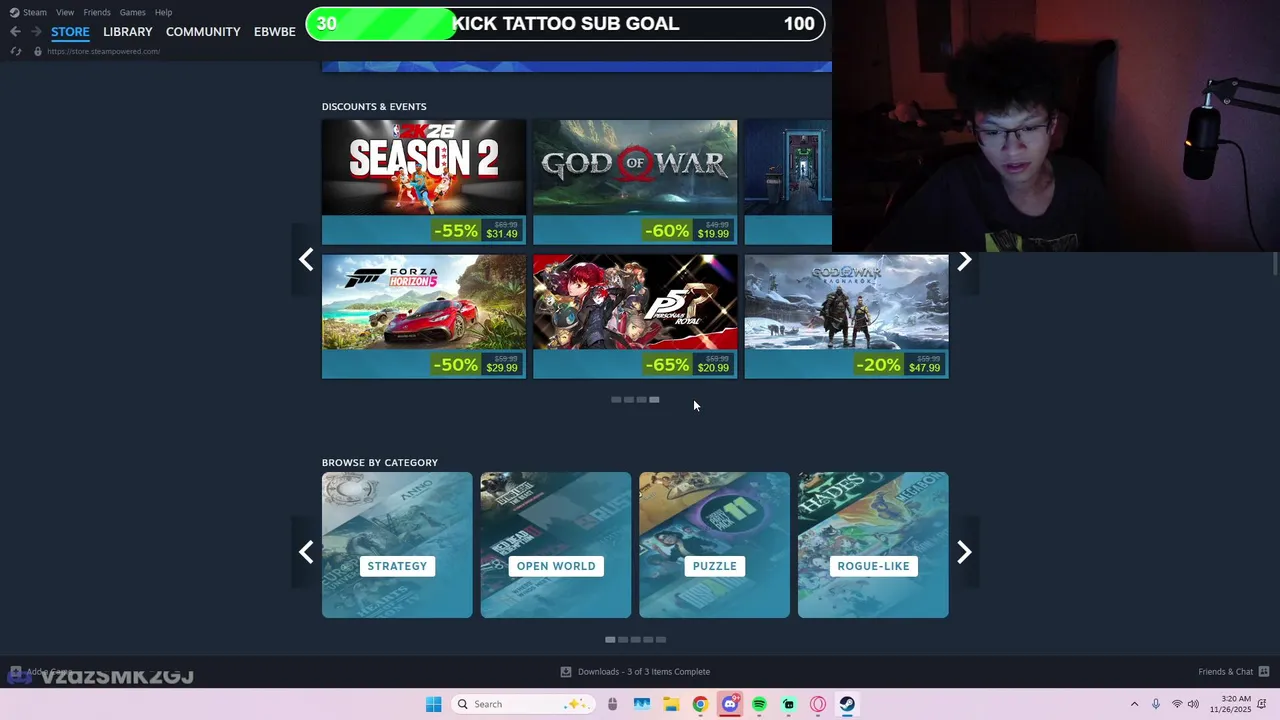
Task: Open Discord from the taskbar
Action: point(730,704)
